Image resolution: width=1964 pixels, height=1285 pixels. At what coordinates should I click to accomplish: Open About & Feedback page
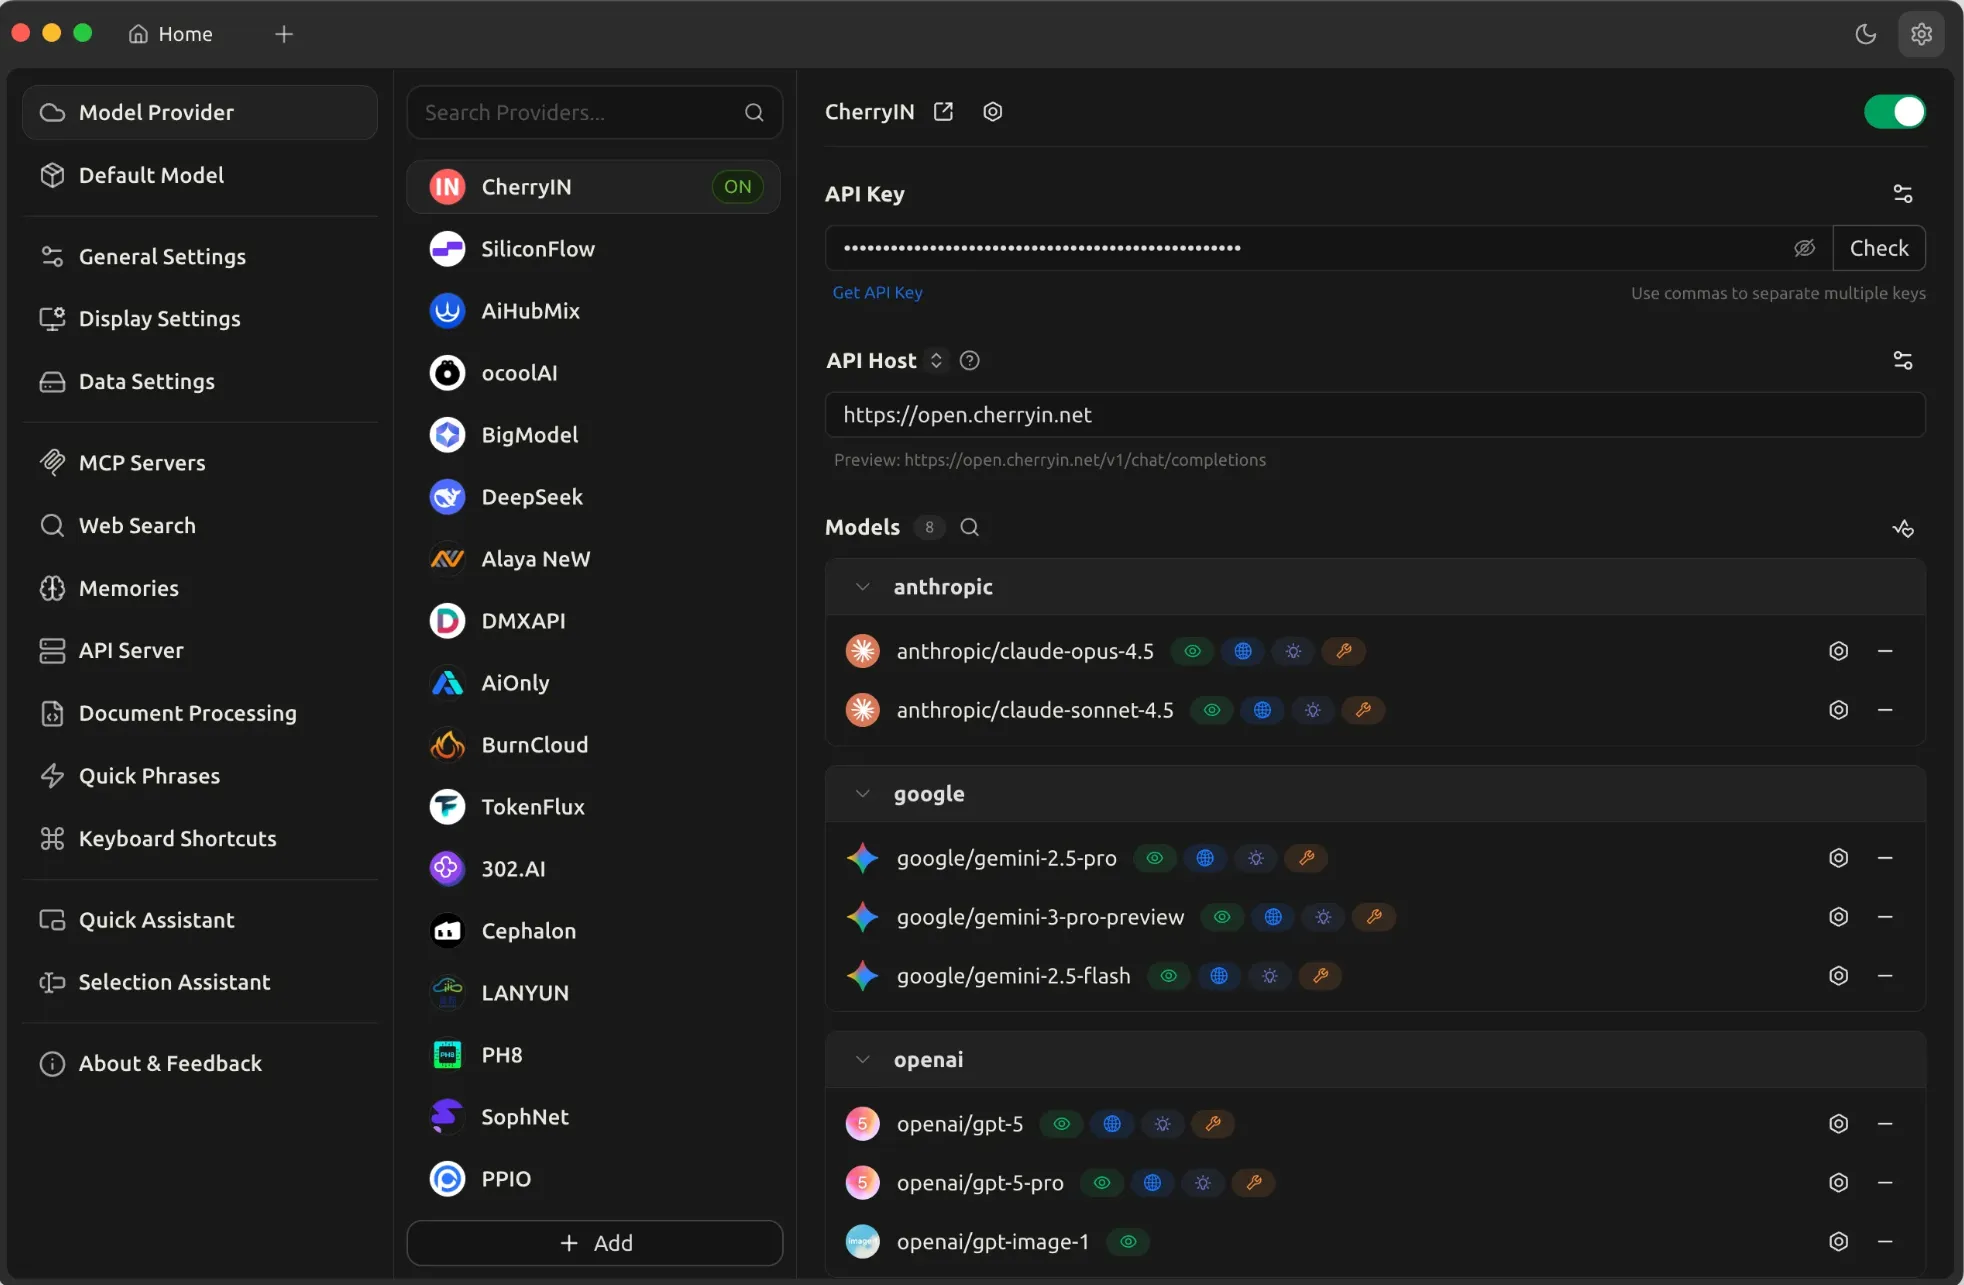point(200,1064)
